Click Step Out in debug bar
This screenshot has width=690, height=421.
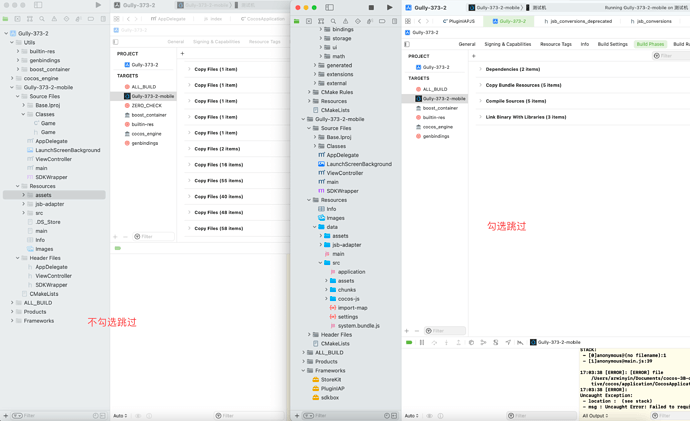coord(459,342)
